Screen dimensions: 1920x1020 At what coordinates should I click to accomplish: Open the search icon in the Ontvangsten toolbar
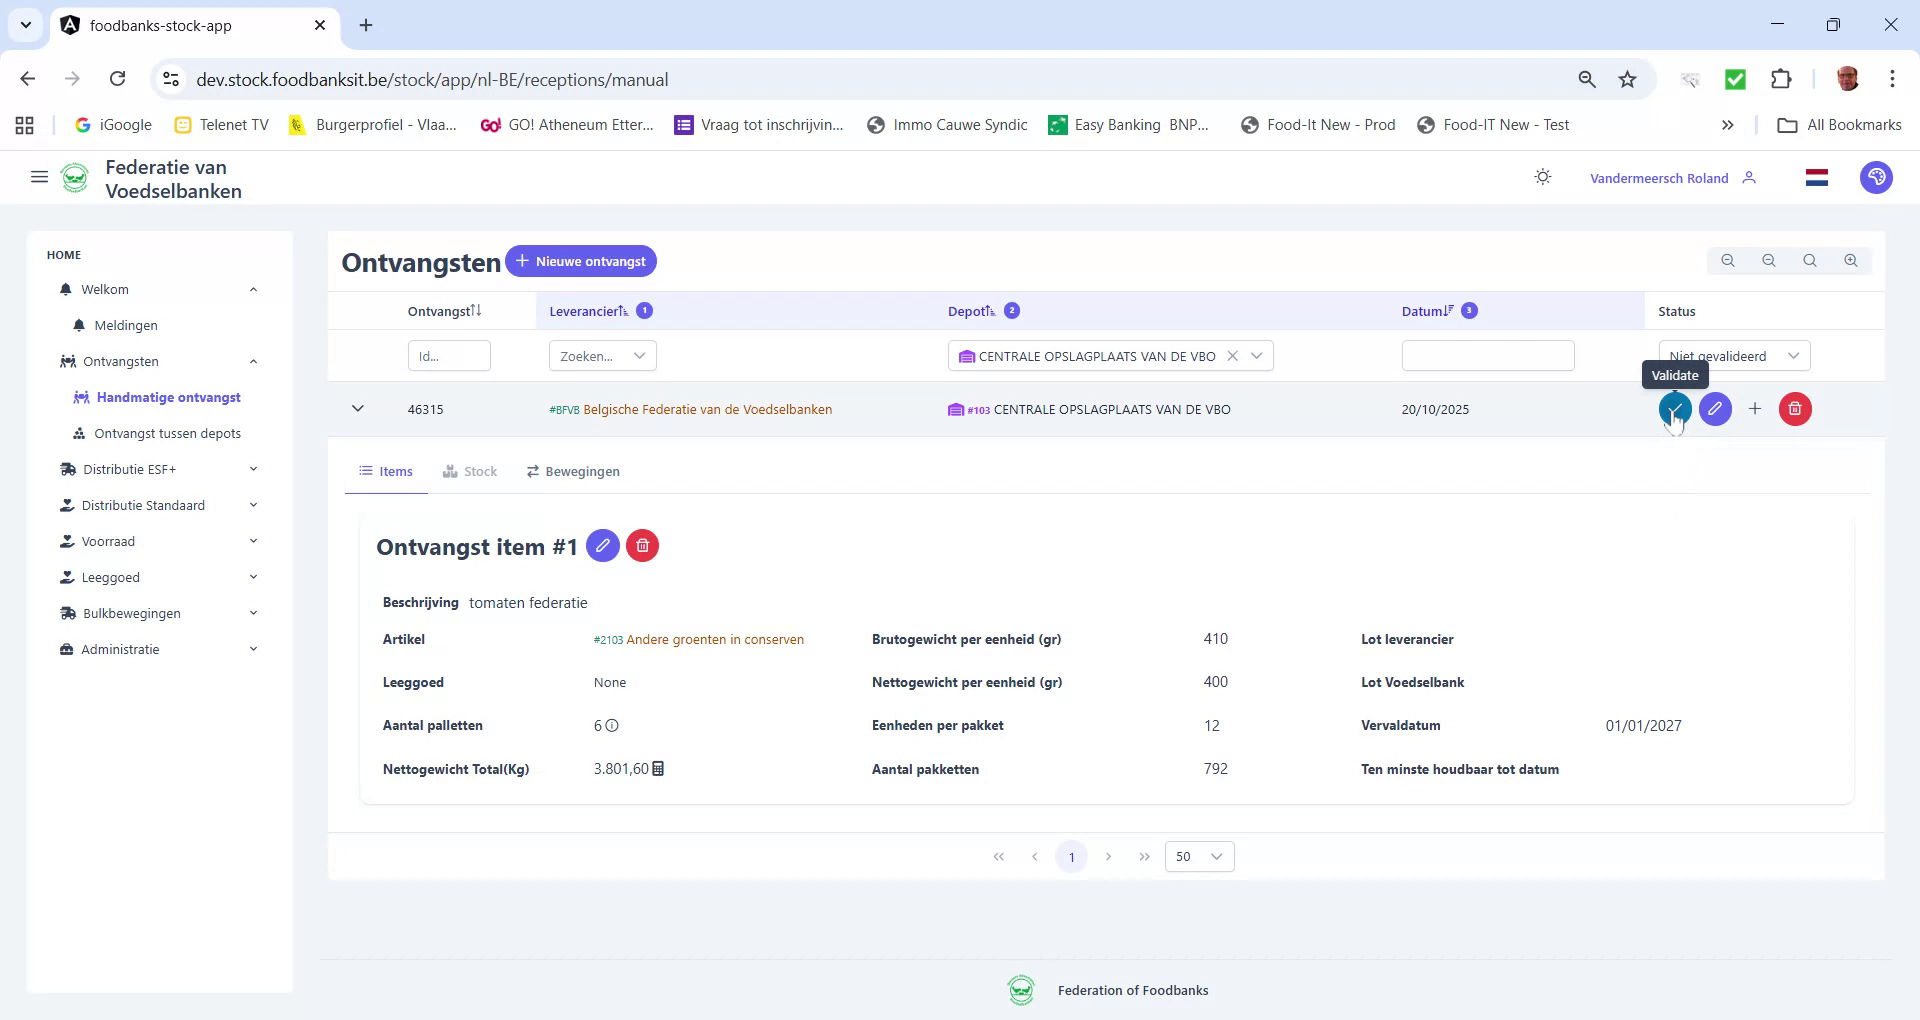[x=1809, y=260]
